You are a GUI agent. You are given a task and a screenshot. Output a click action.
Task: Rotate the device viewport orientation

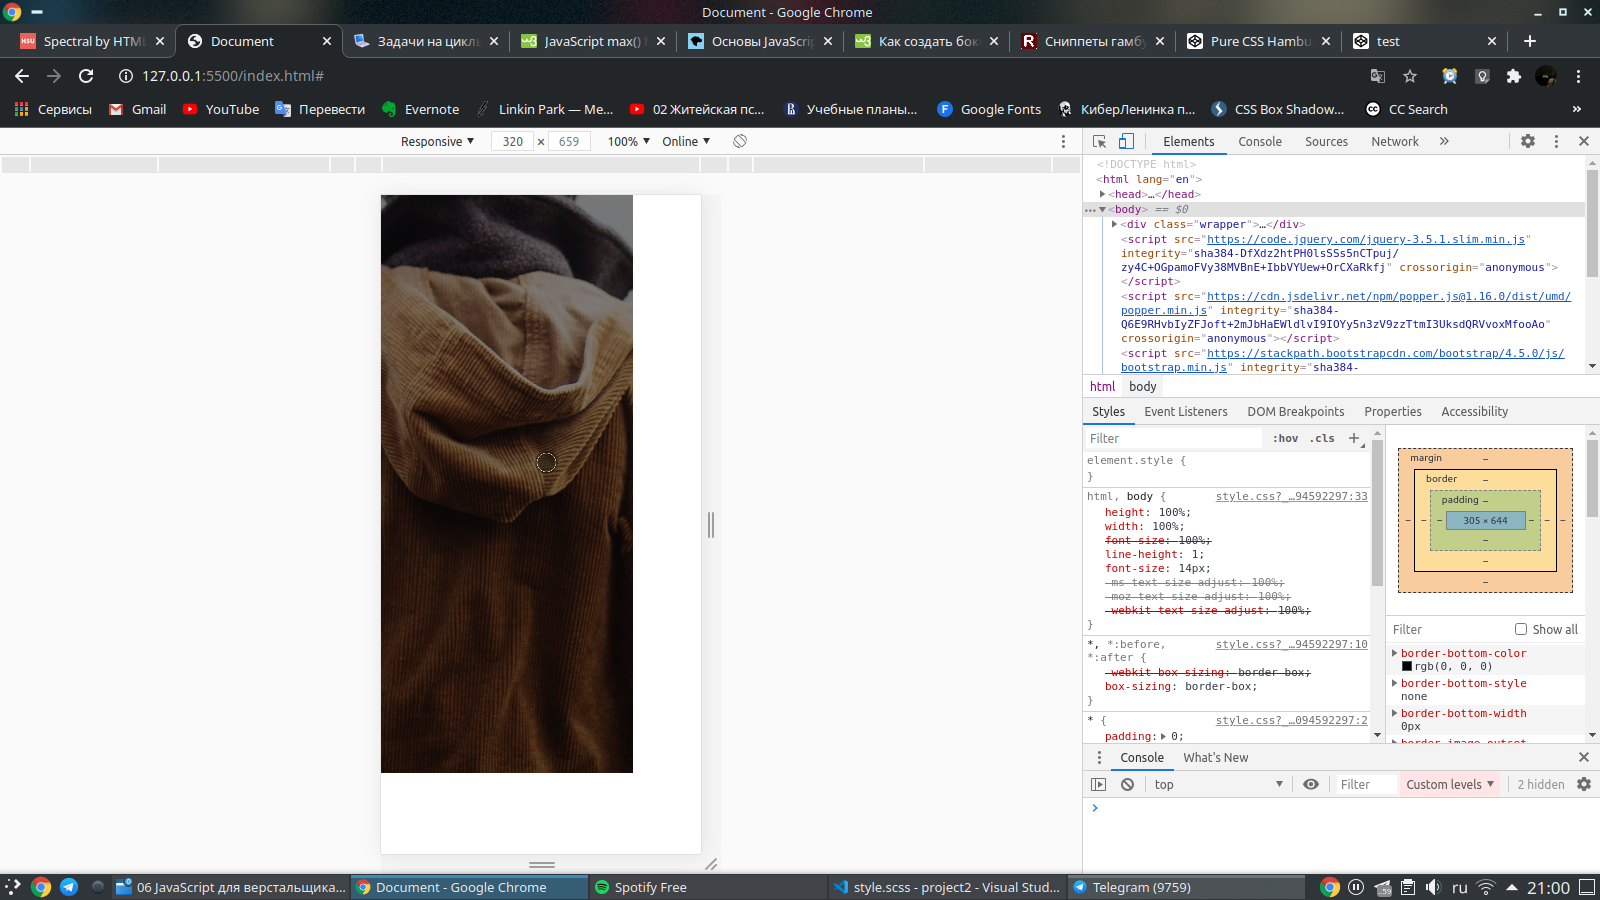[740, 141]
